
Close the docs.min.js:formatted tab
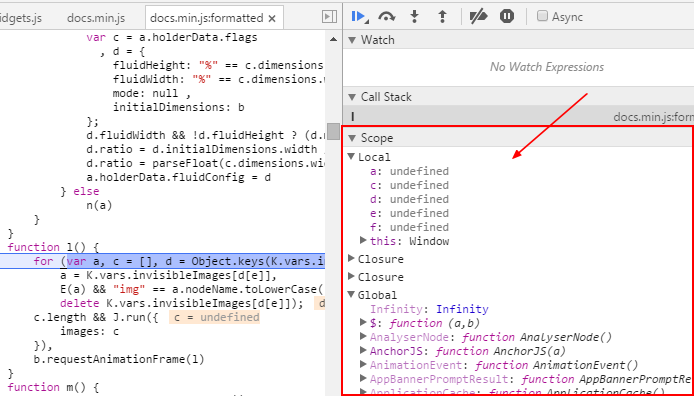tap(272, 18)
